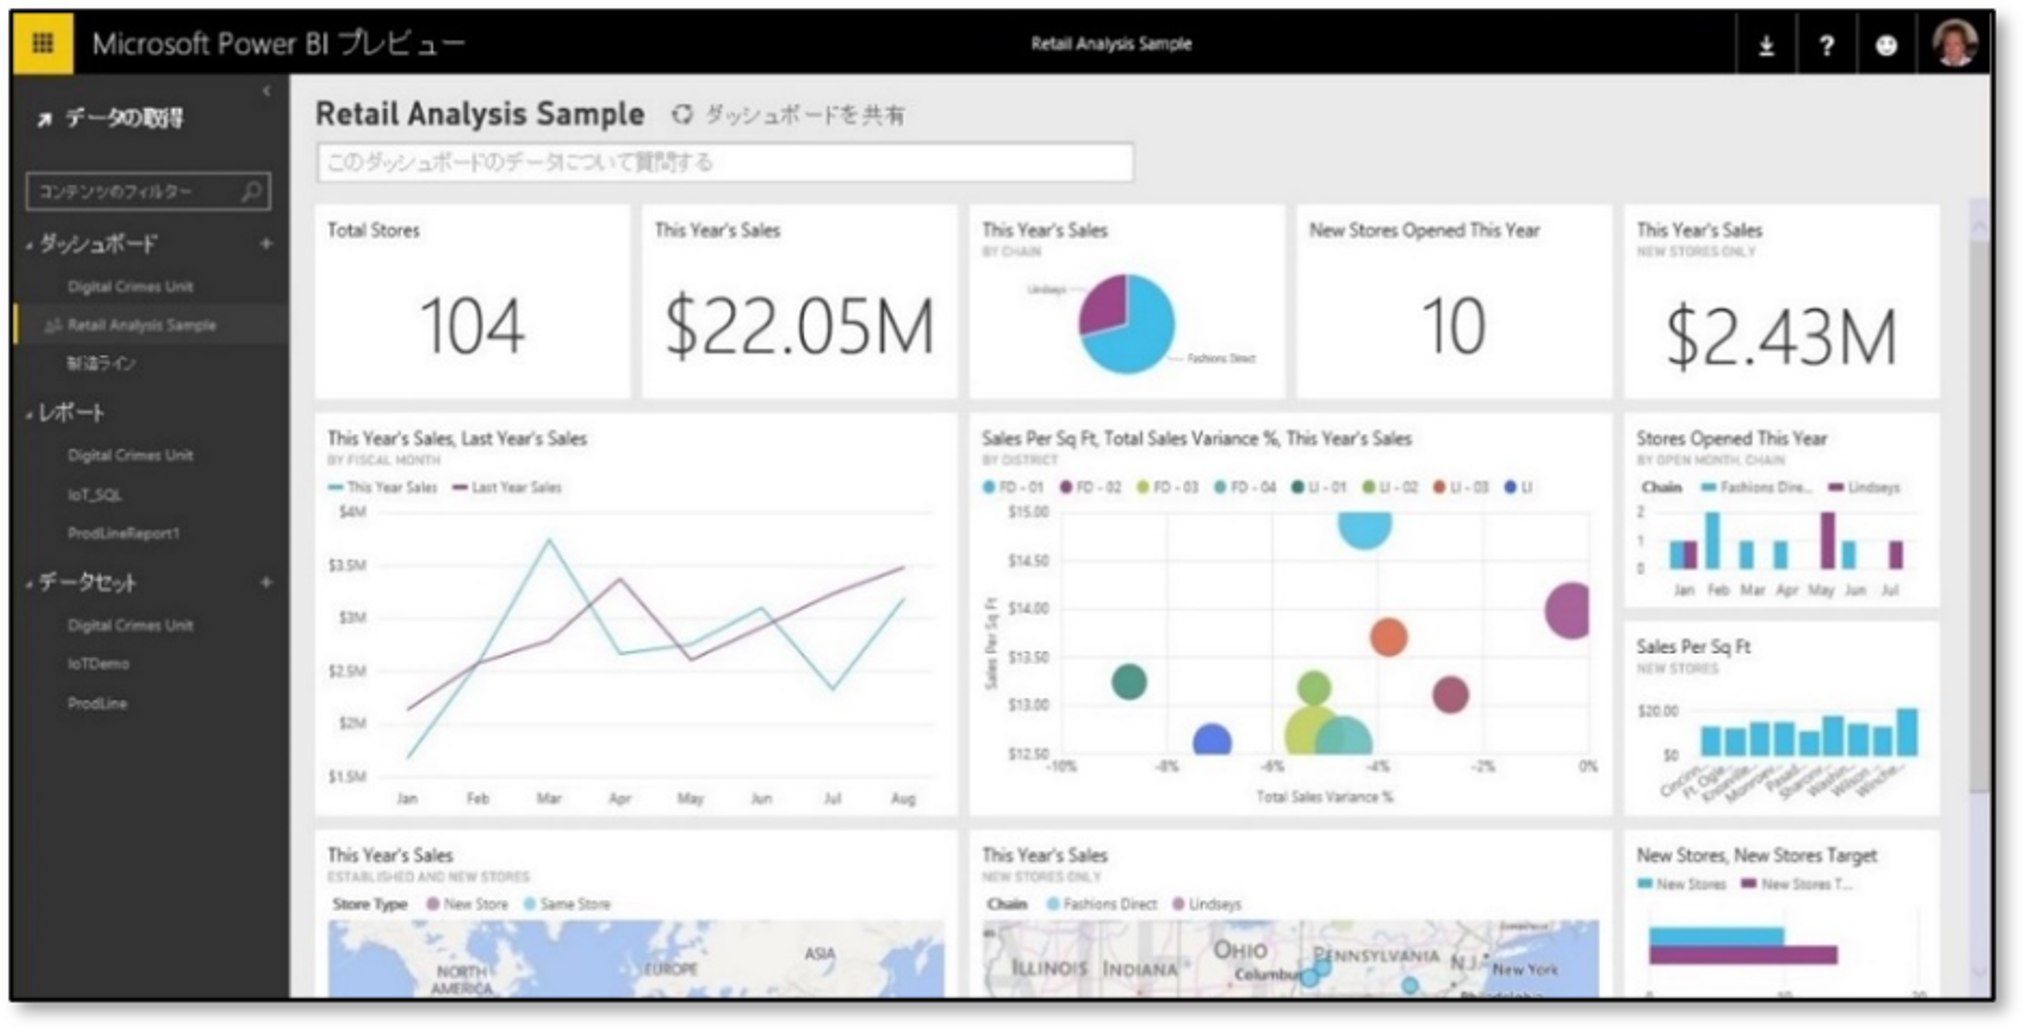Click the Microsoft Power BI プレビュー logo text
The width and height of the screenshot is (2024, 1030).
coord(278,43)
